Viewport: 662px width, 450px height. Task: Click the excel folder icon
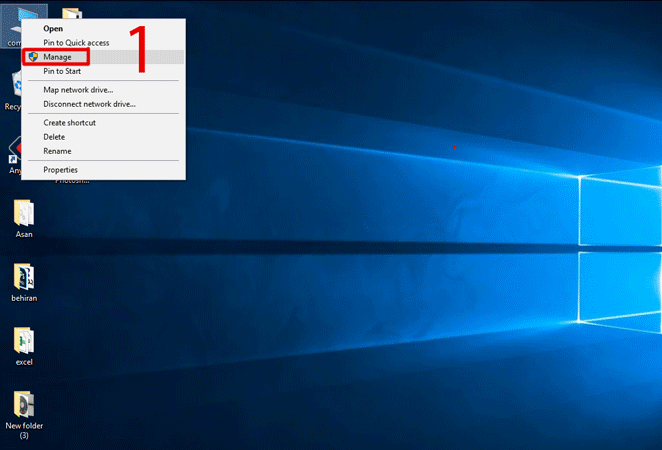point(24,341)
